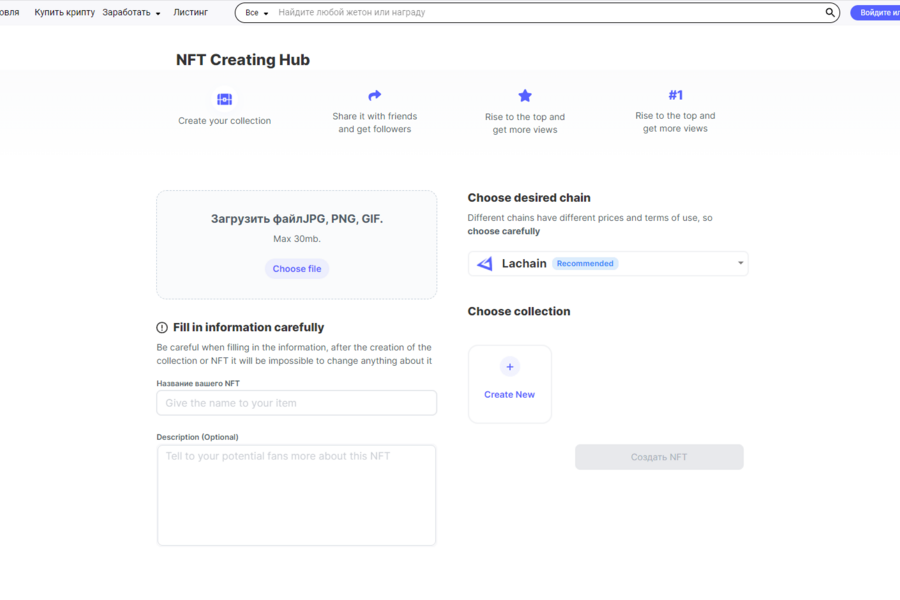
Task: Click the magnifying glass search icon
Action: click(830, 13)
